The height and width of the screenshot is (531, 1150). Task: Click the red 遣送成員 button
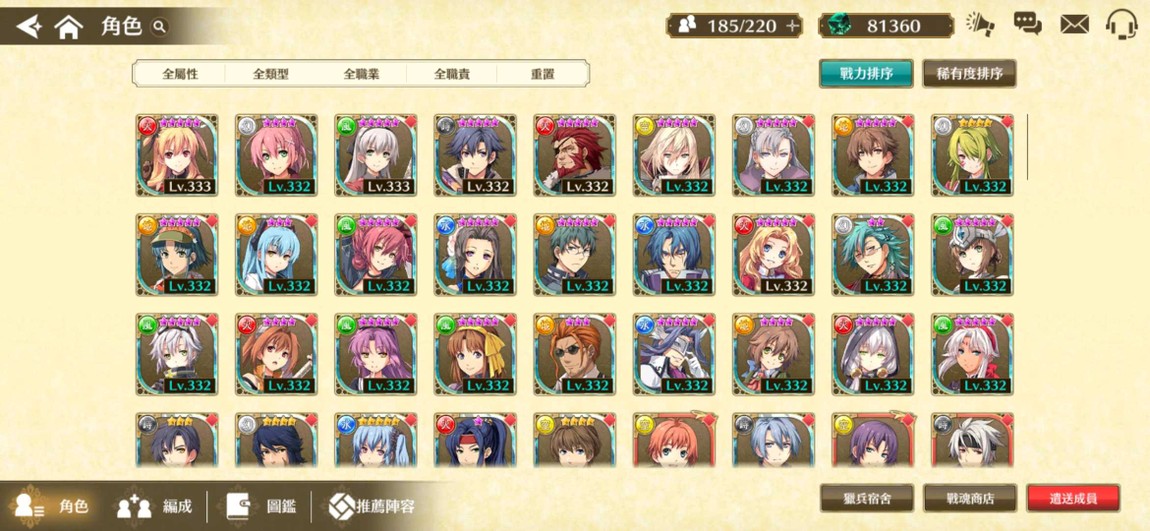[1073, 499]
